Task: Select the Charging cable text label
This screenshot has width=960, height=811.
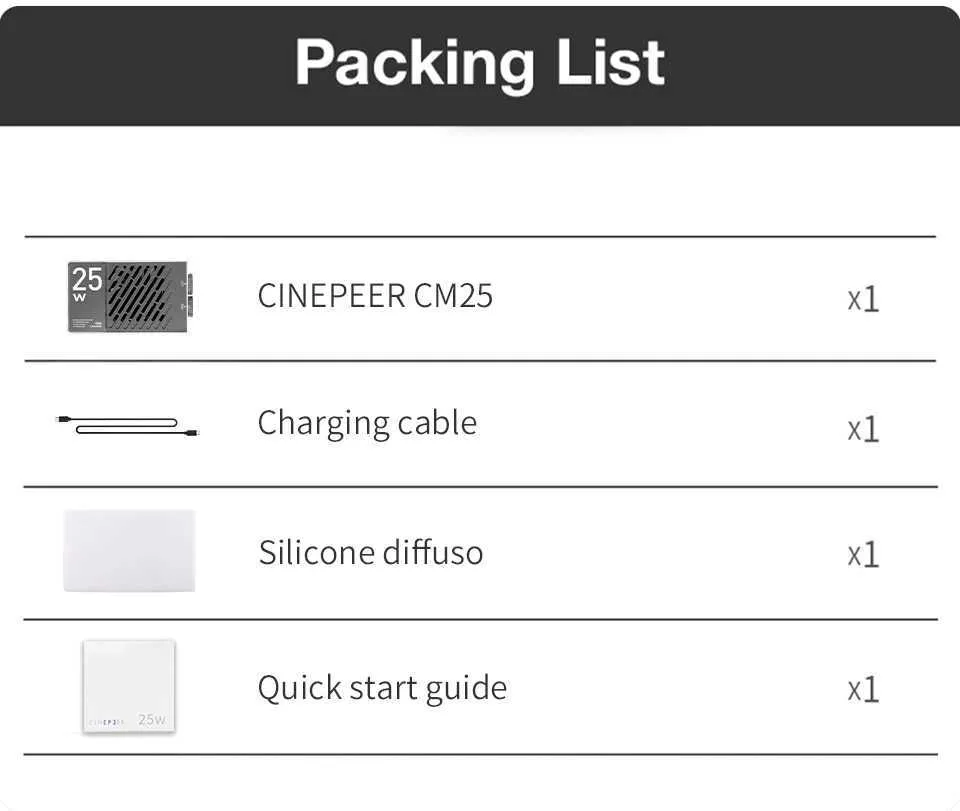Action: coord(367,423)
